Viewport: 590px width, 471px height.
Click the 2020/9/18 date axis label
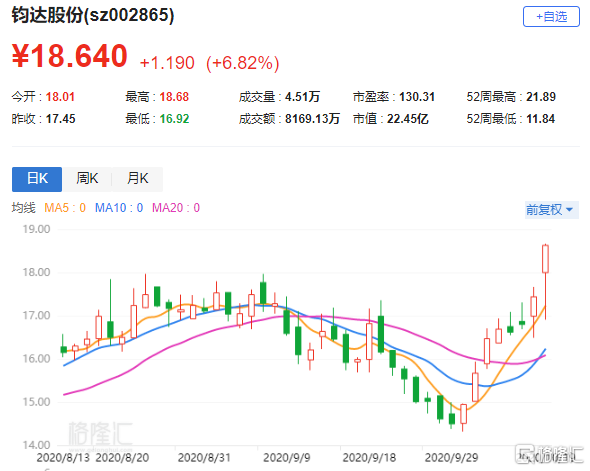[x=370, y=458]
